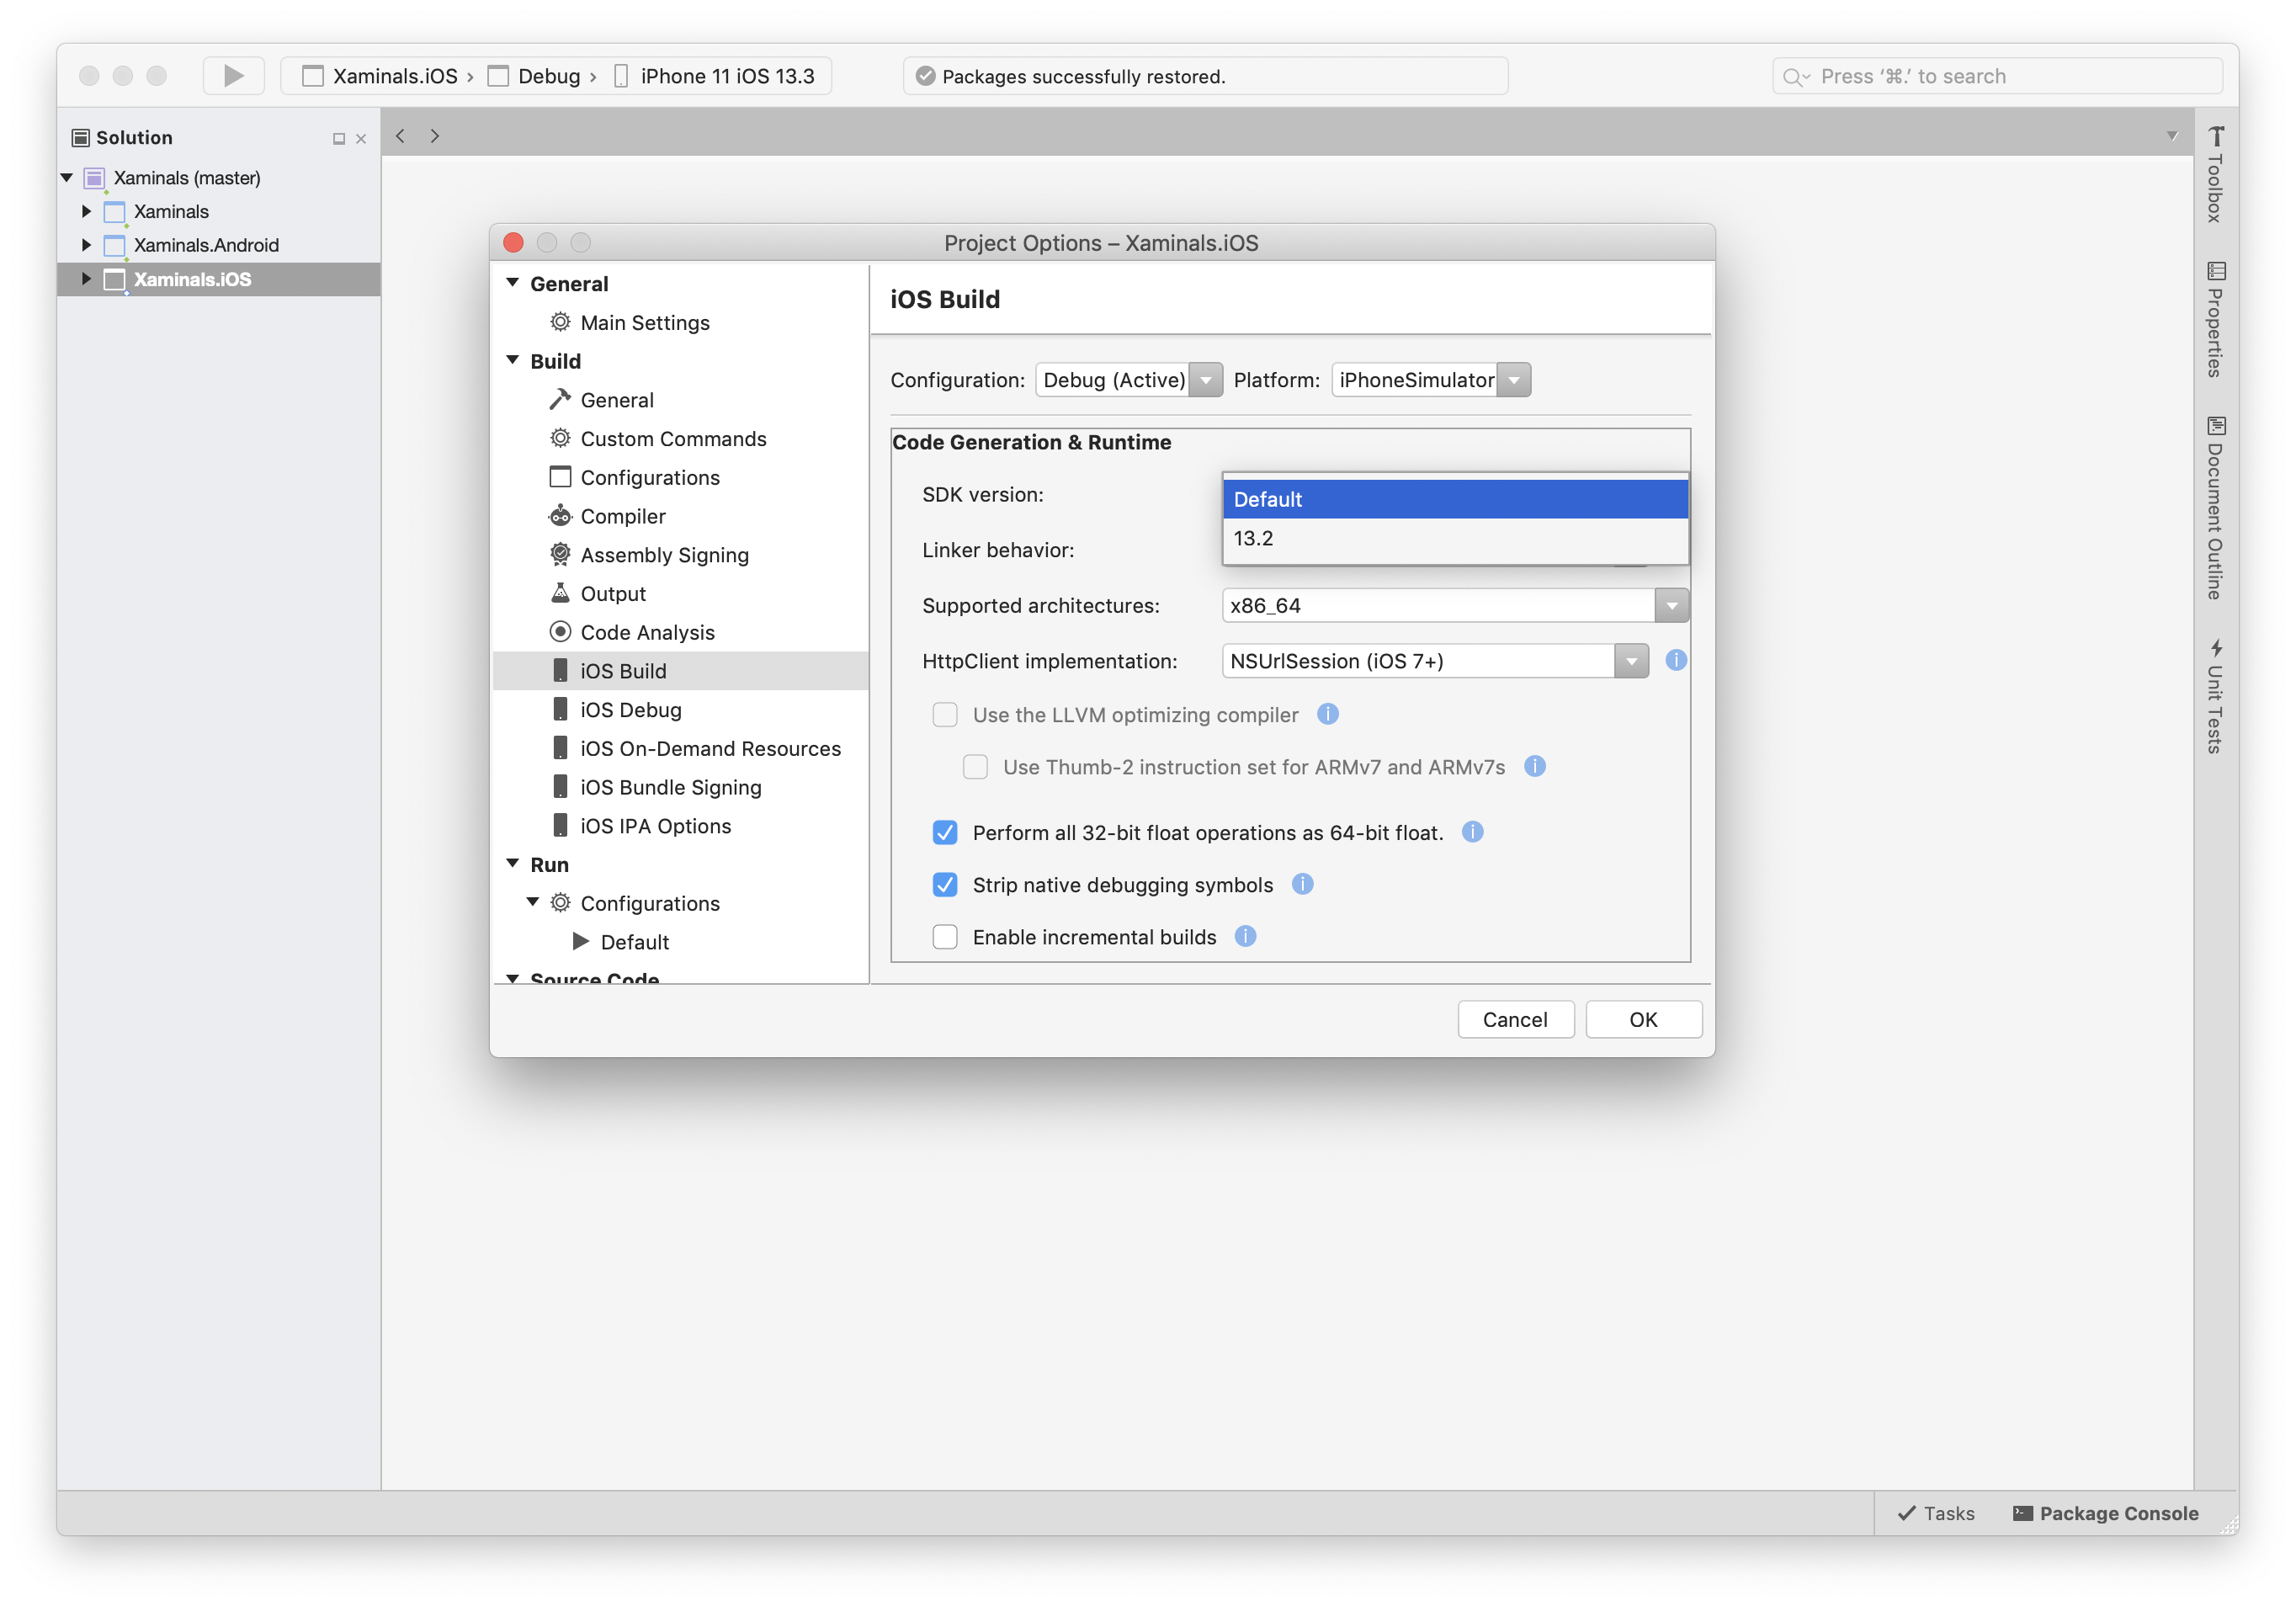The width and height of the screenshot is (2296, 1606).
Task: Collapse the Build section in options tree
Action: coord(513,360)
